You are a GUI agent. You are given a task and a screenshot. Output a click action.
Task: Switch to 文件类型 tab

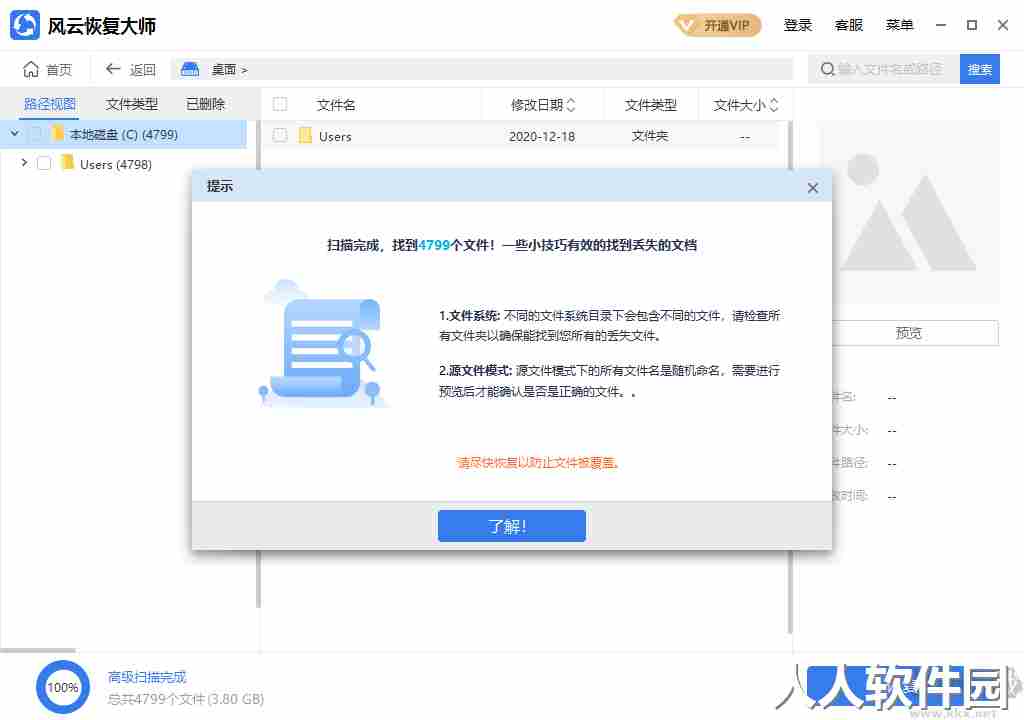pyautogui.click(x=131, y=104)
